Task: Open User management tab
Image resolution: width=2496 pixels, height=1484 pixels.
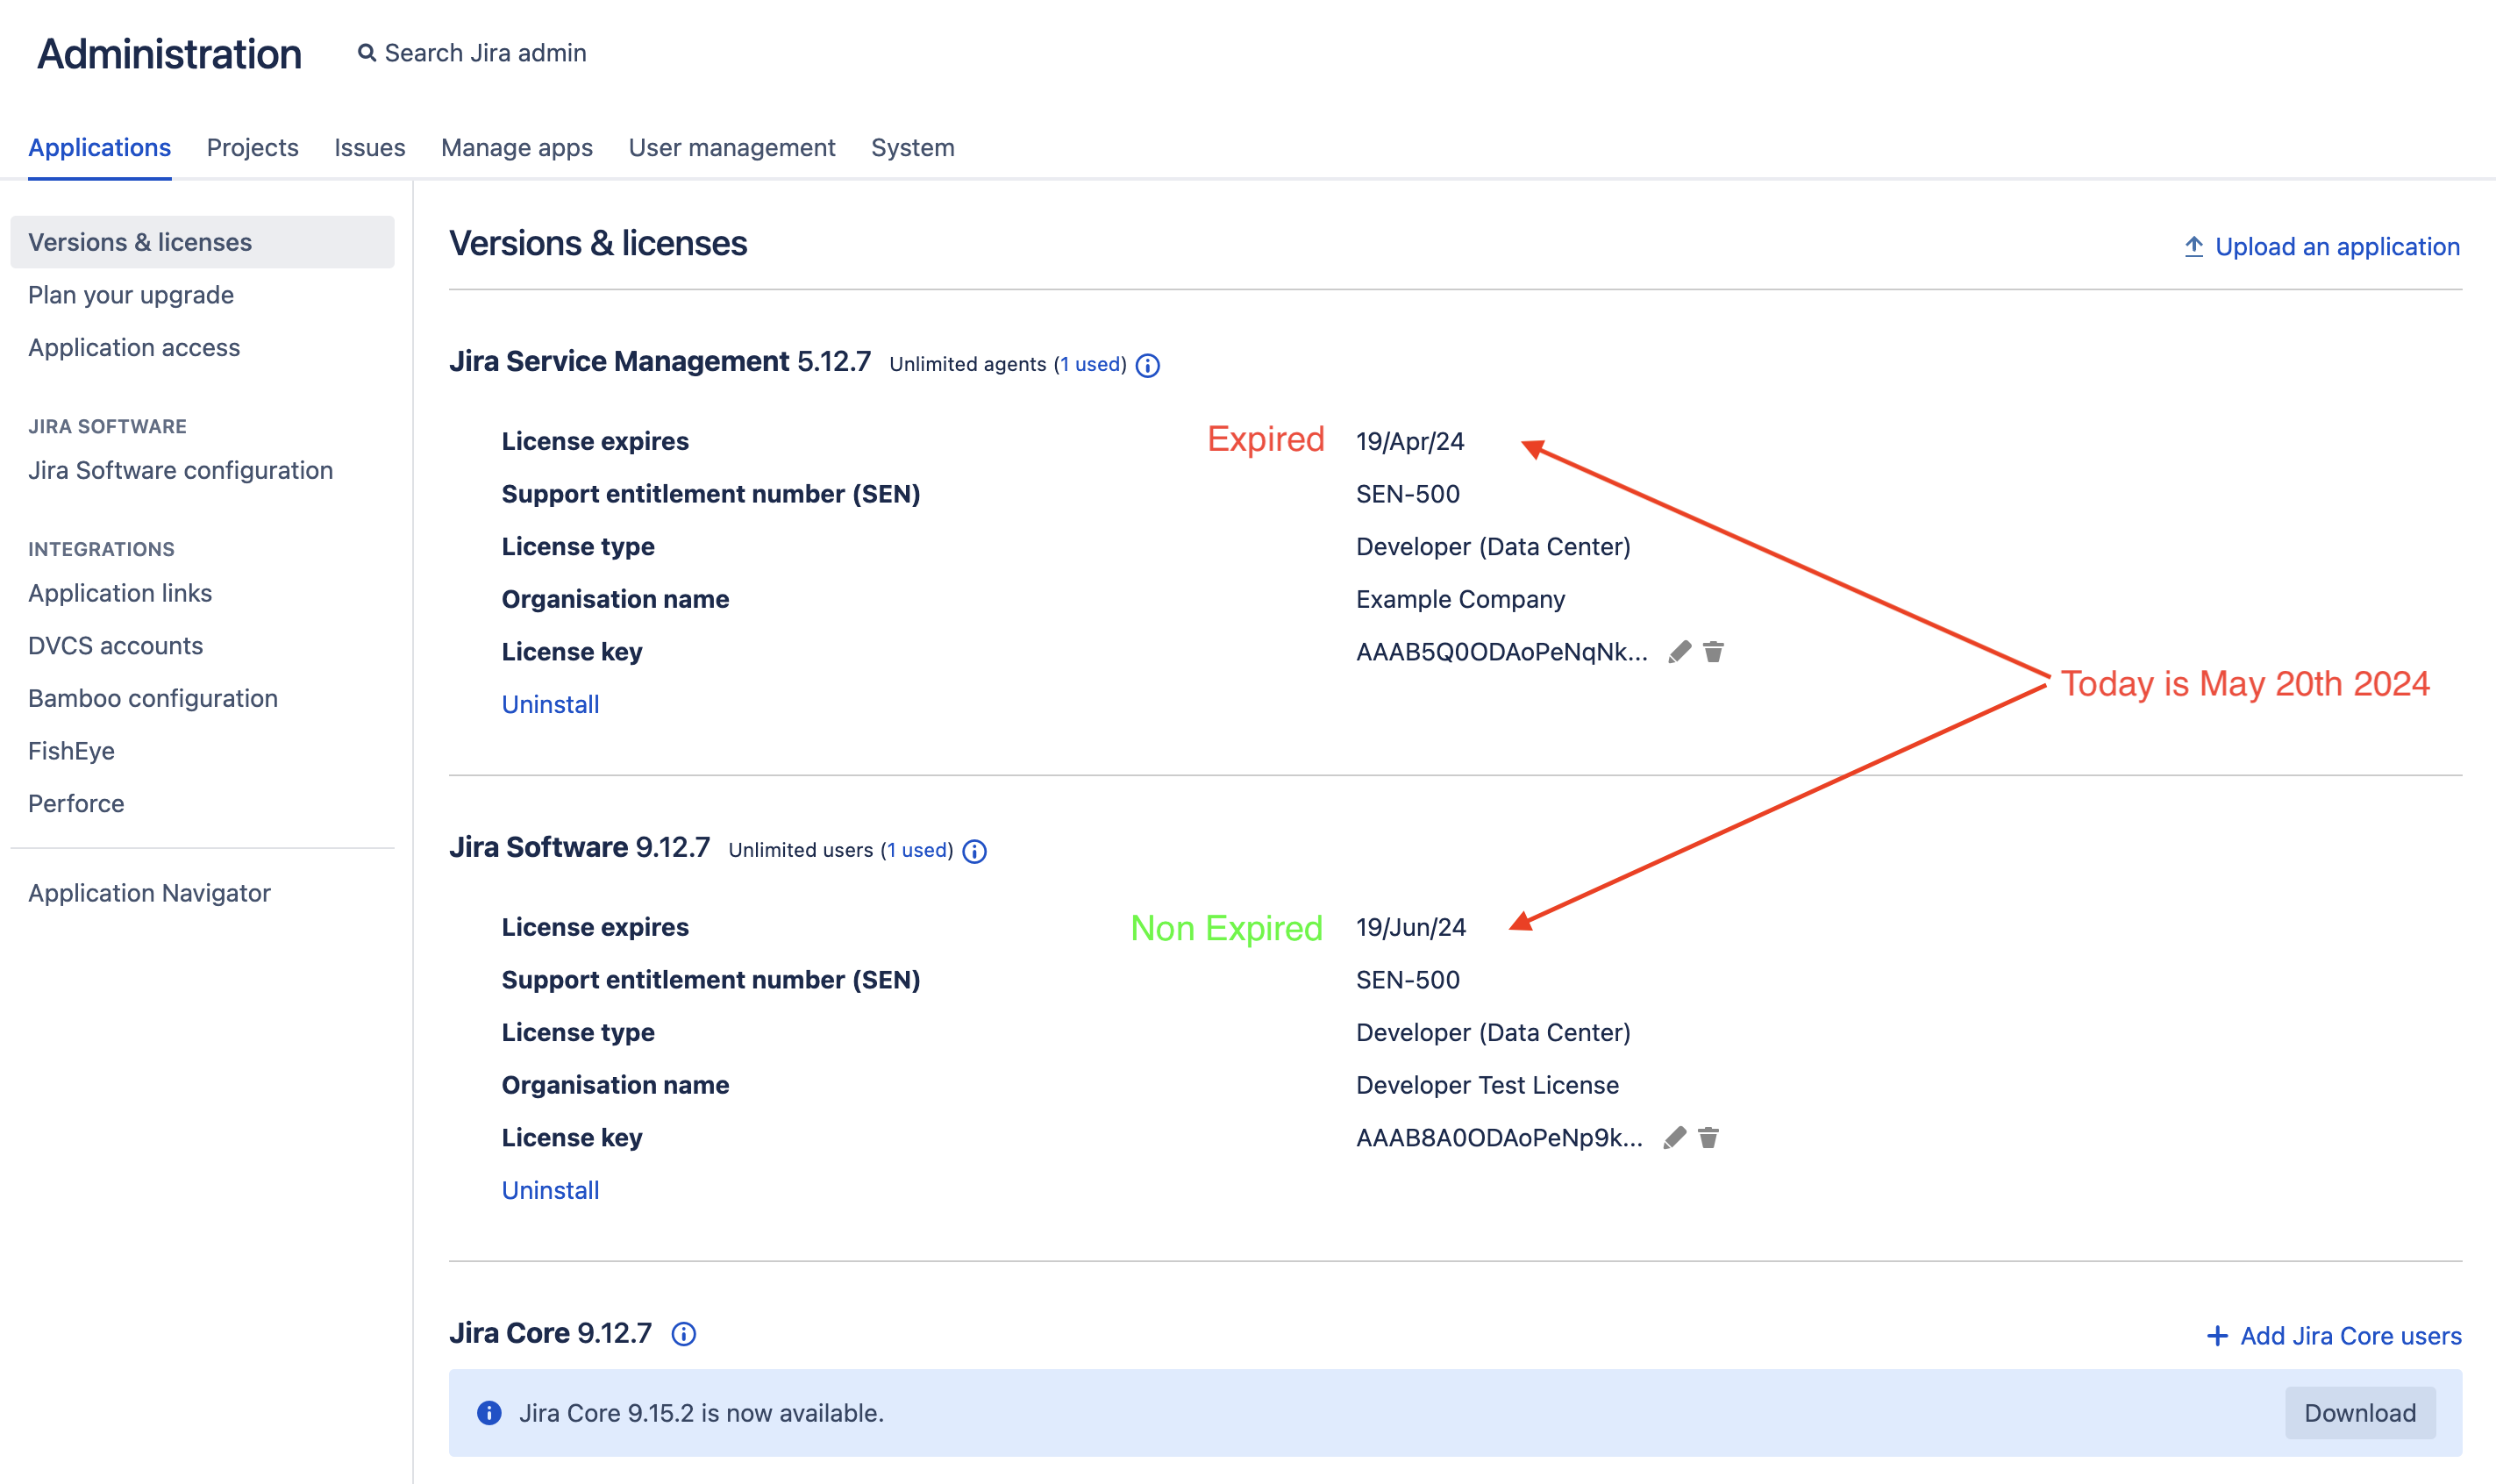Action: coord(731,148)
